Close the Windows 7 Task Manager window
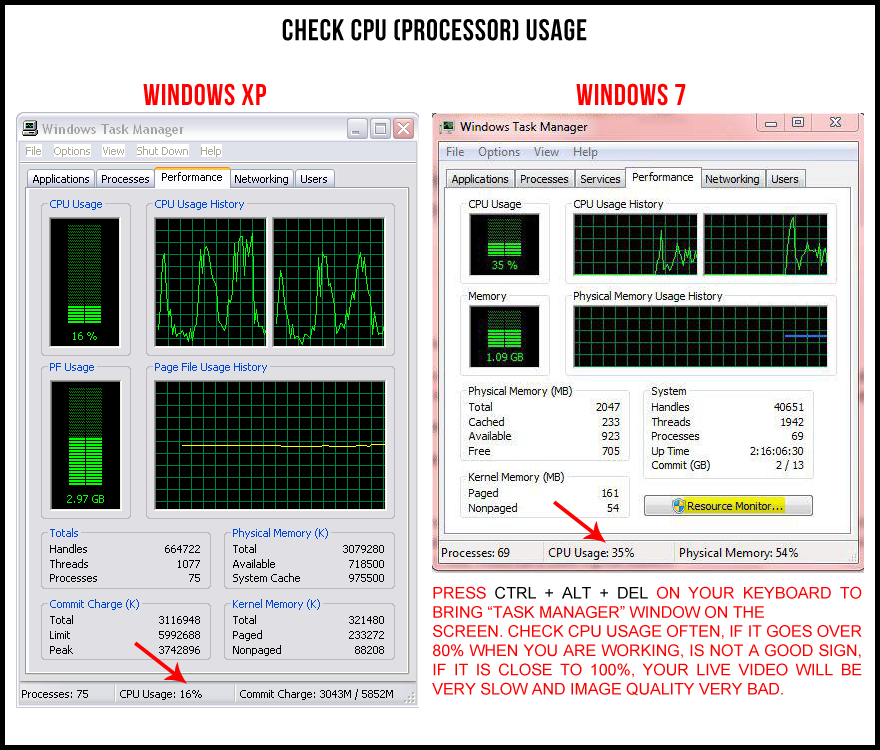This screenshot has width=880, height=750. tap(836, 122)
